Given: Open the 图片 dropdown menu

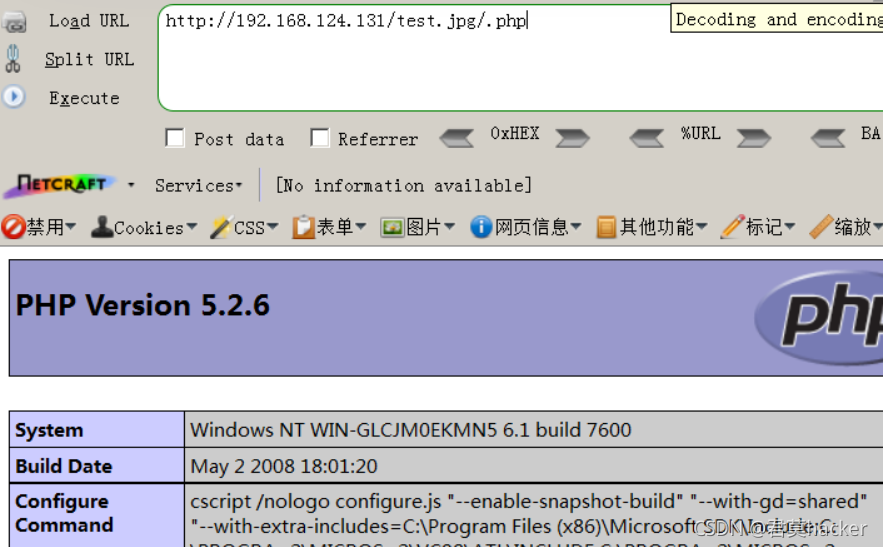Looking at the screenshot, I should coord(449,226).
